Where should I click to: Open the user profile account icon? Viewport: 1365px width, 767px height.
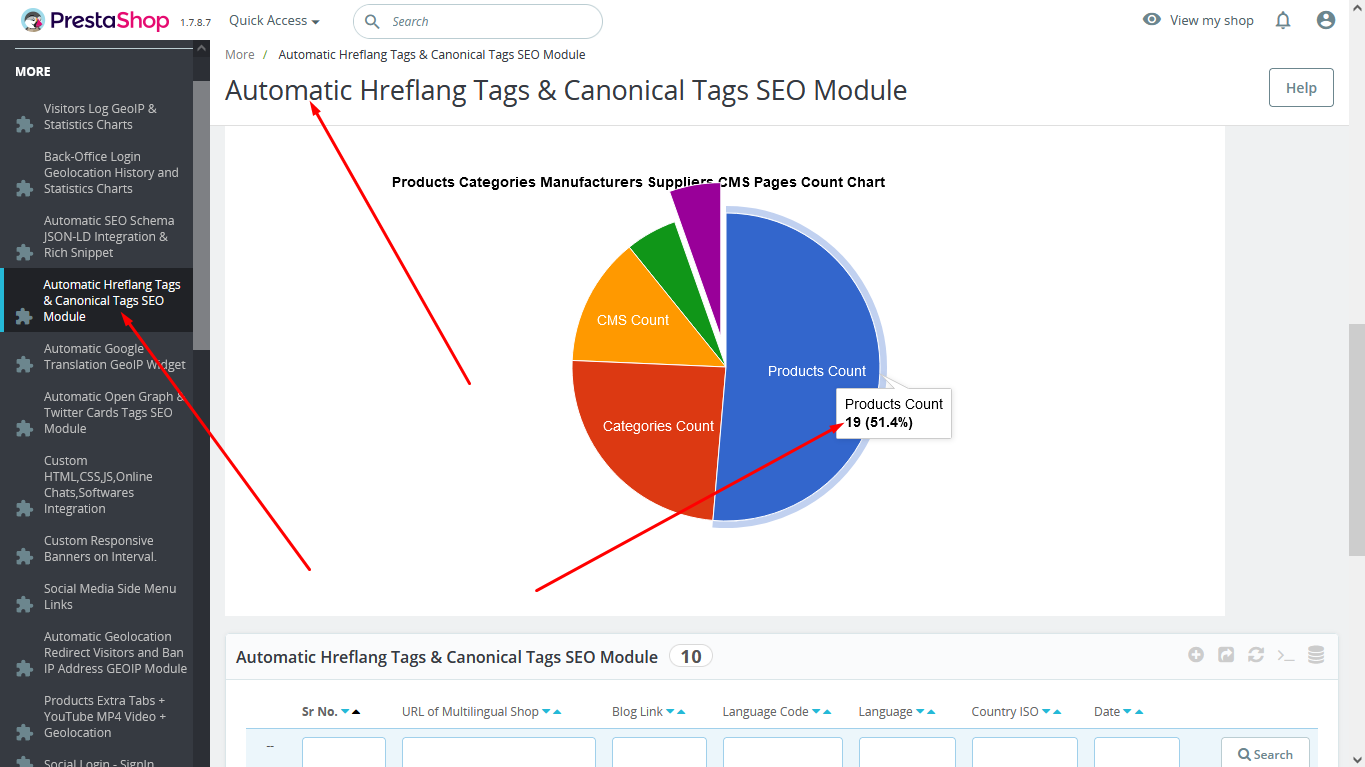tap(1326, 20)
